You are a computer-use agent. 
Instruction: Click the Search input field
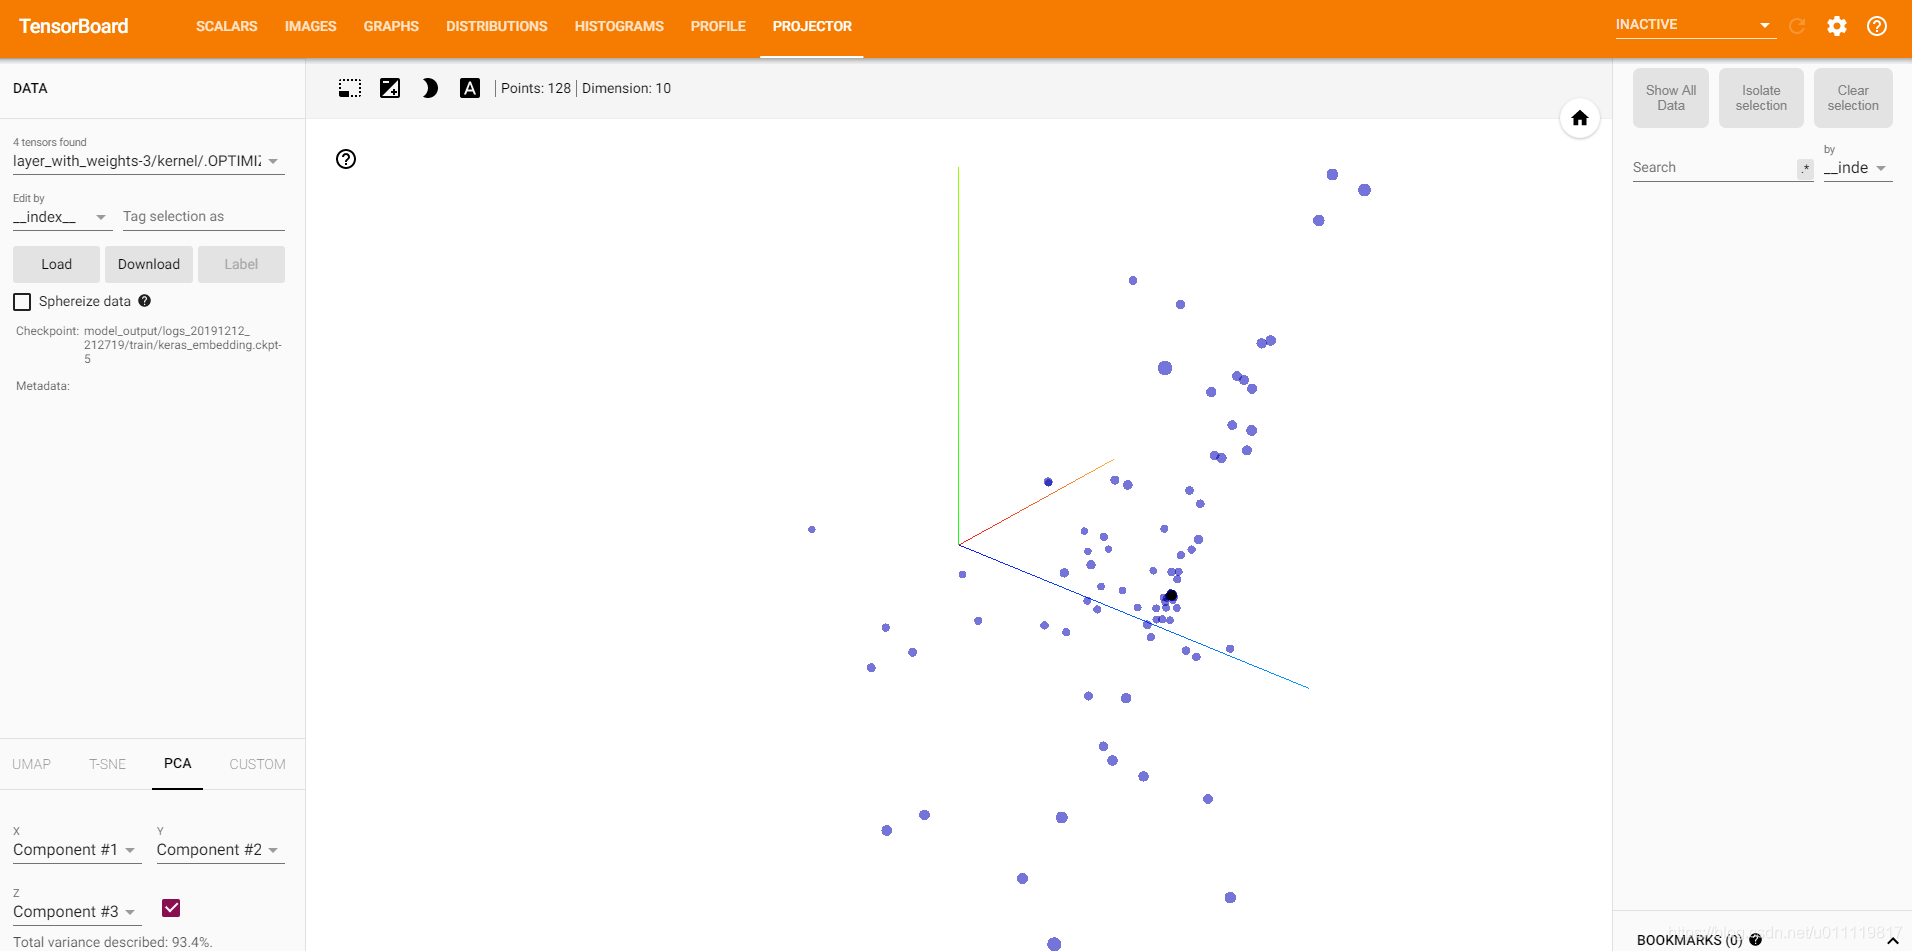tap(1714, 168)
